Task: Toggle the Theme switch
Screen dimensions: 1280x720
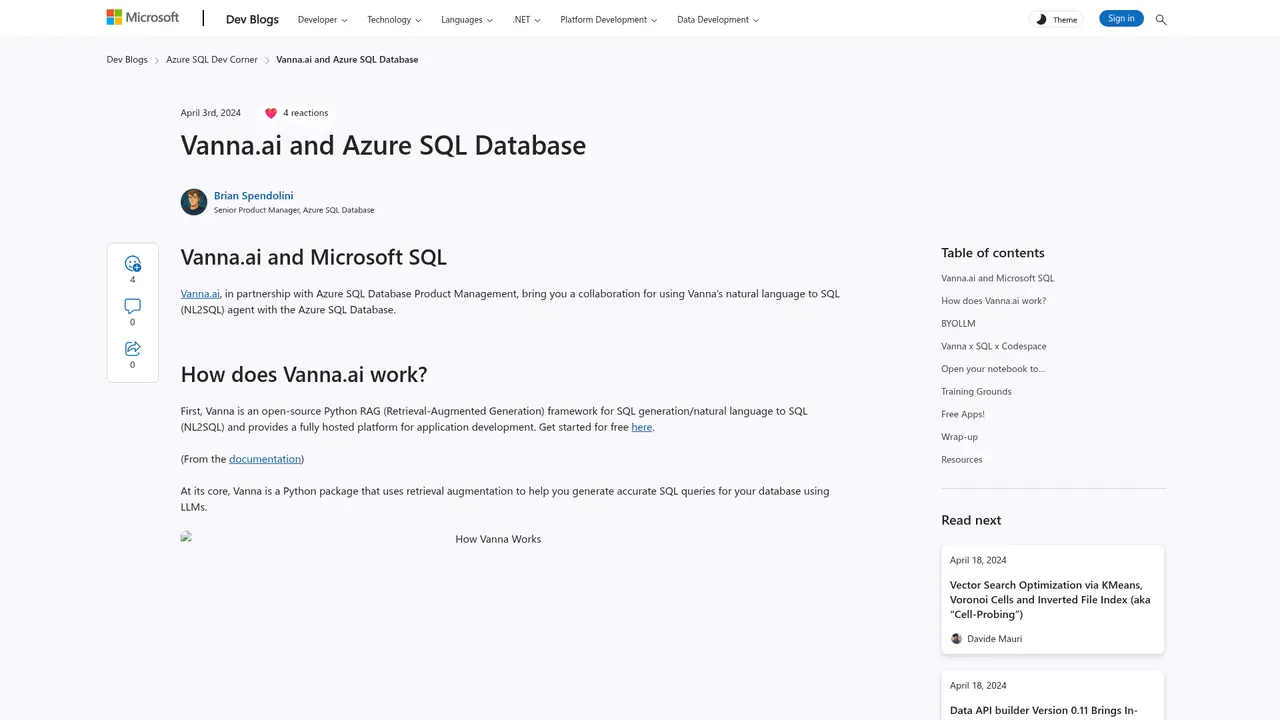Action: (x=1056, y=19)
